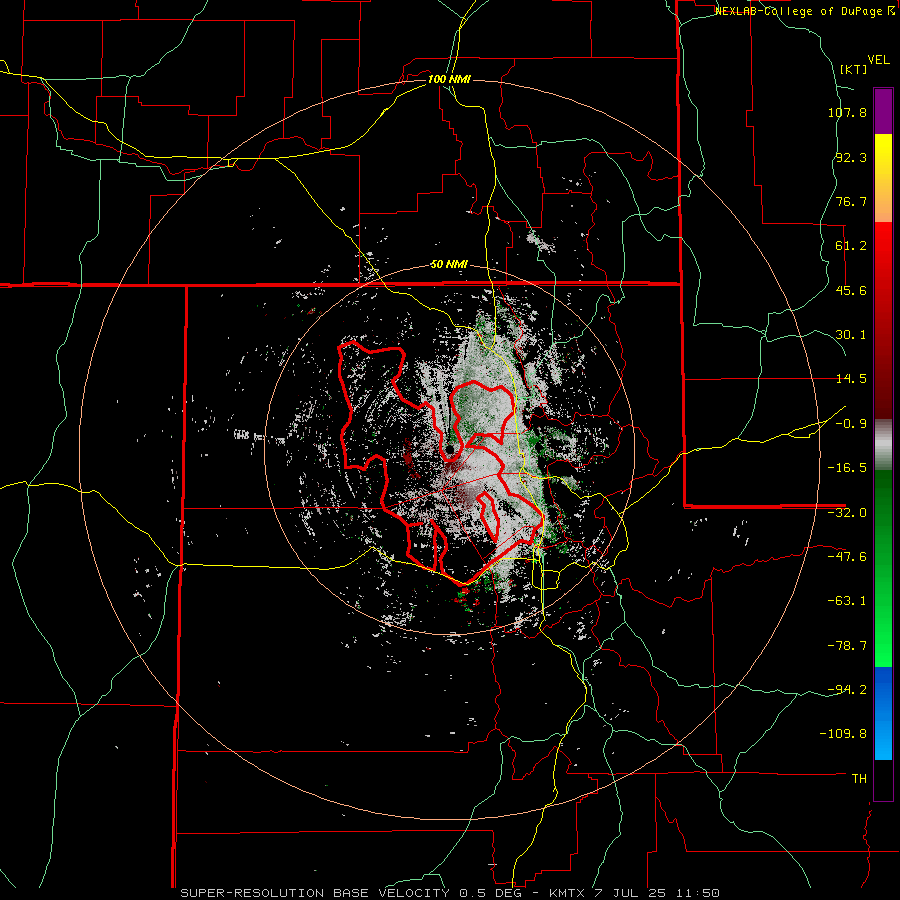Click the -16.5 velocity scale value
This screenshot has height=900, width=900.
847,468
